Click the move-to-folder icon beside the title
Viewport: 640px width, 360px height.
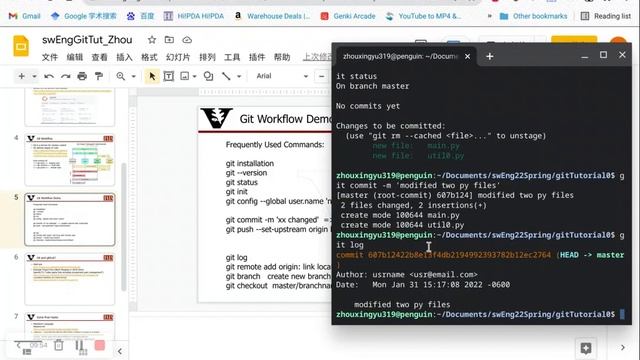169,40
